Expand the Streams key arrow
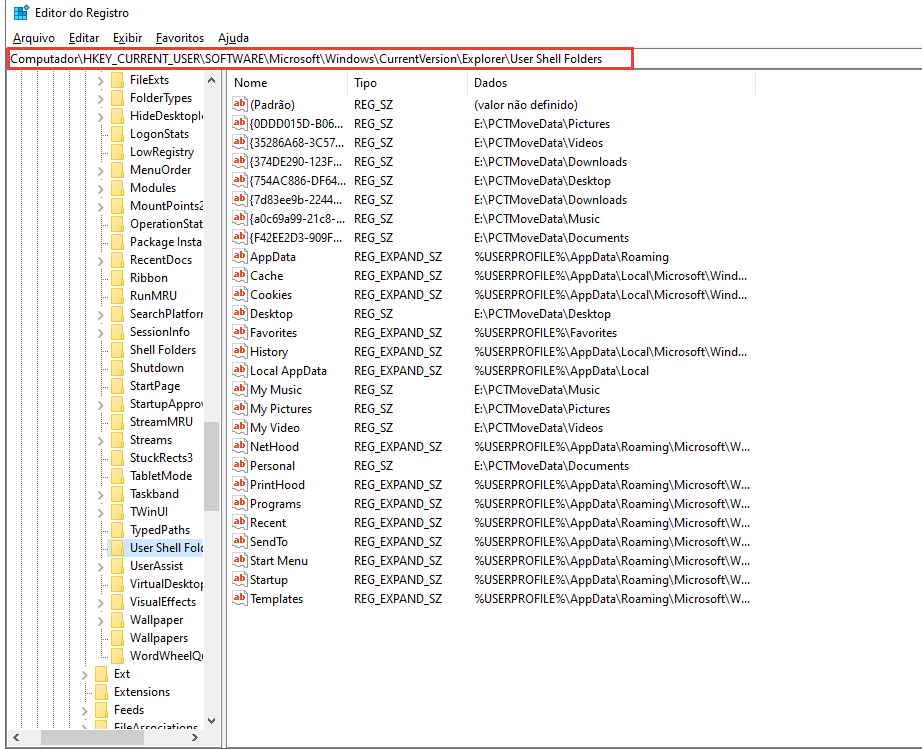922x749 pixels. pyautogui.click(x=101, y=440)
